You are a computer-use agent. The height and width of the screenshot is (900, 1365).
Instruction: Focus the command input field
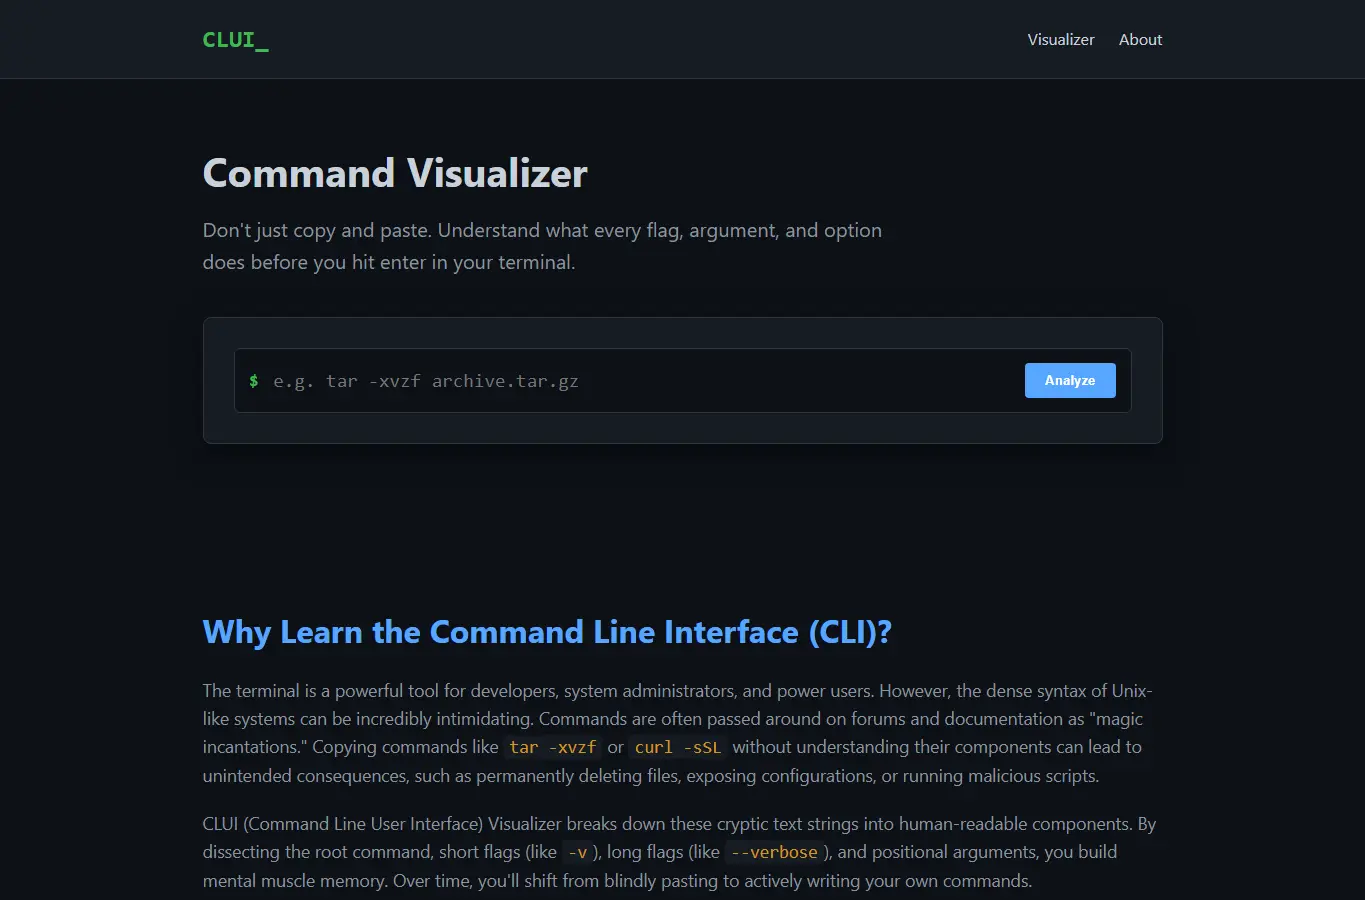(x=642, y=381)
